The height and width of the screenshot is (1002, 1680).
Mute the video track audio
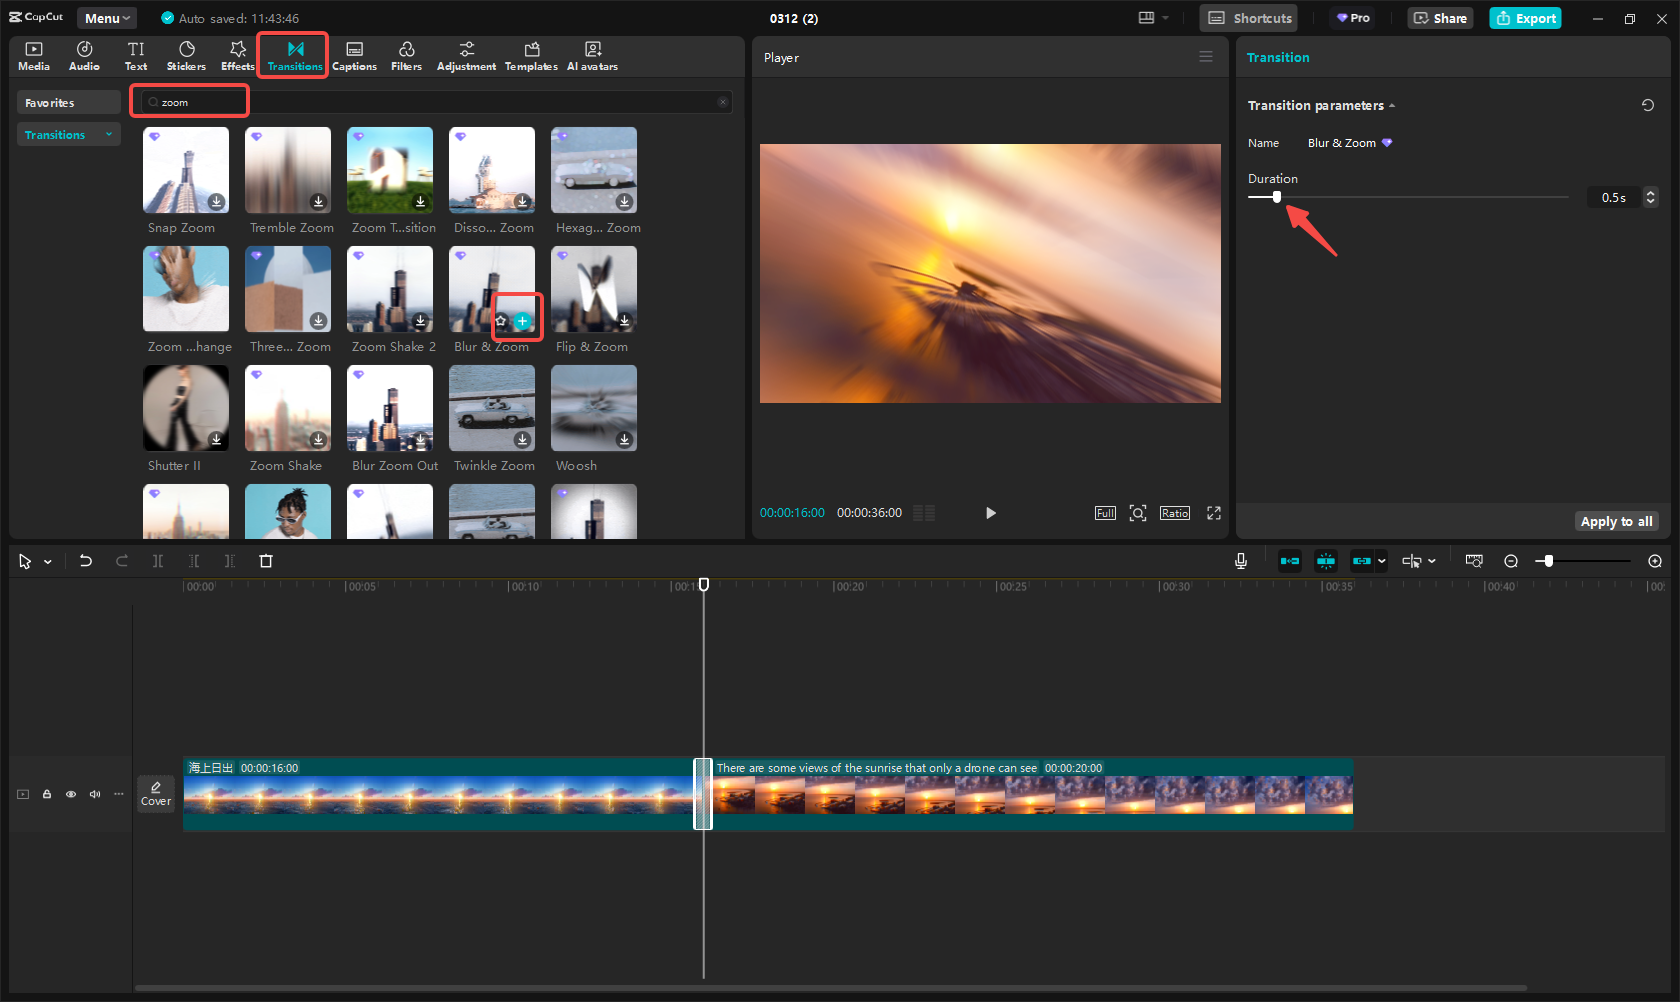click(95, 794)
